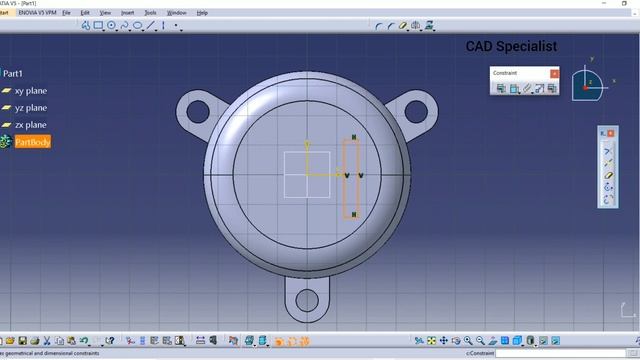Click the Copy icon
Image resolution: width=640 pixels, height=360 pixels.
pyautogui.click(x=60, y=340)
